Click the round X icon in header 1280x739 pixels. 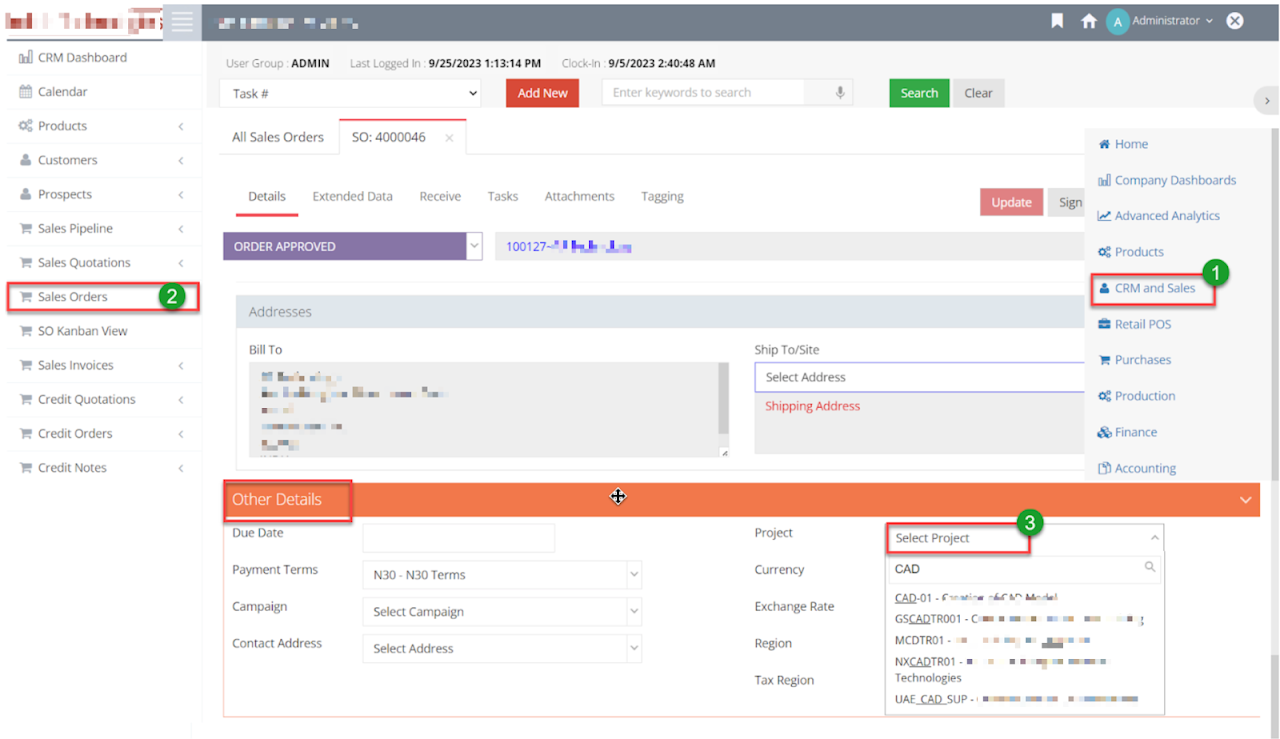[1235, 21]
